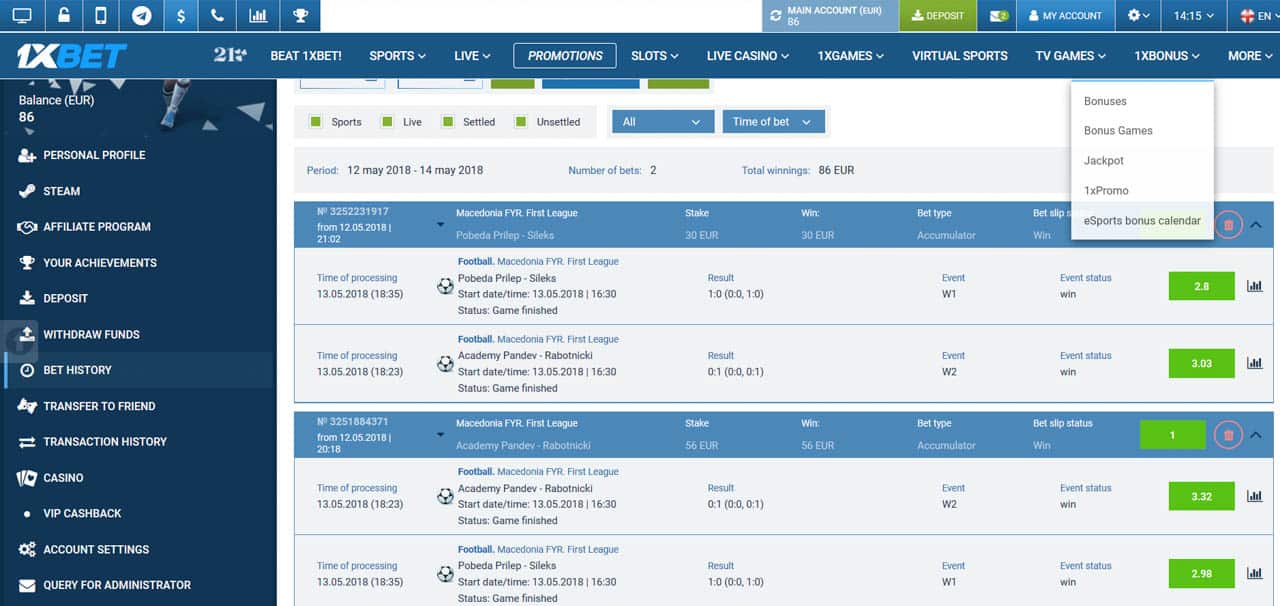Open Withdraw Funds in sidebar
Screen dimensions: 1280x606
(x=91, y=334)
